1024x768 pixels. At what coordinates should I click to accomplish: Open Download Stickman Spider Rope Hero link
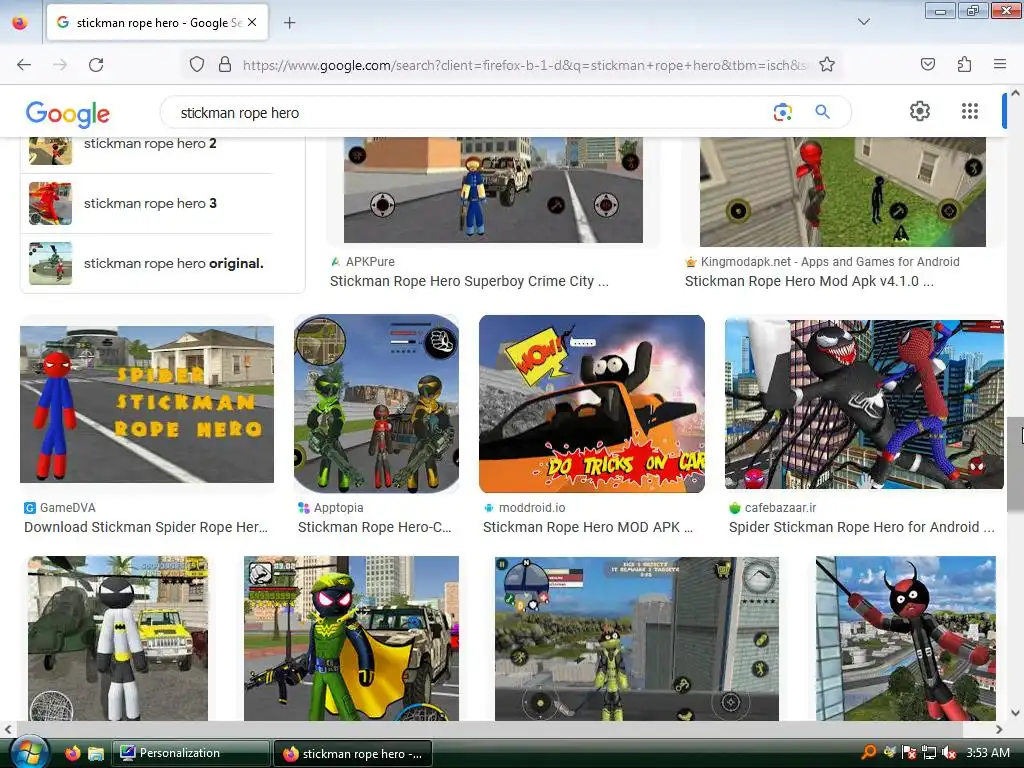pos(146,527)
